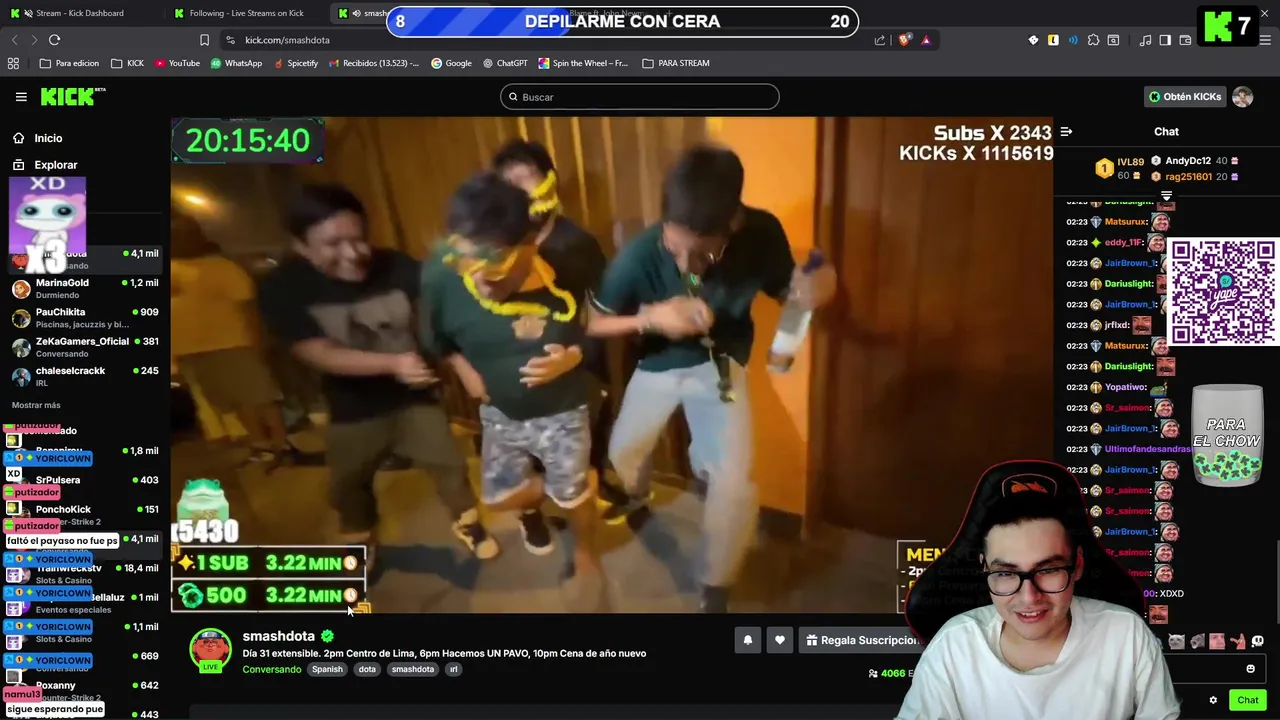Click smashdota's verified badge
The image size is (1280, 720).
click(327, 636)
